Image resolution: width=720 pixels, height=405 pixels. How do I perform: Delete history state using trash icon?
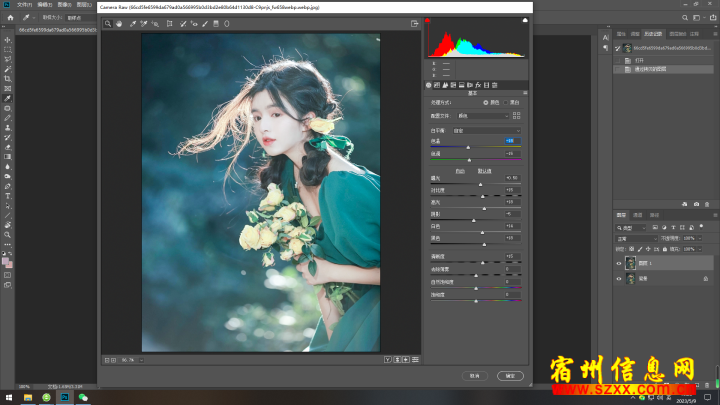coord(707,204)
